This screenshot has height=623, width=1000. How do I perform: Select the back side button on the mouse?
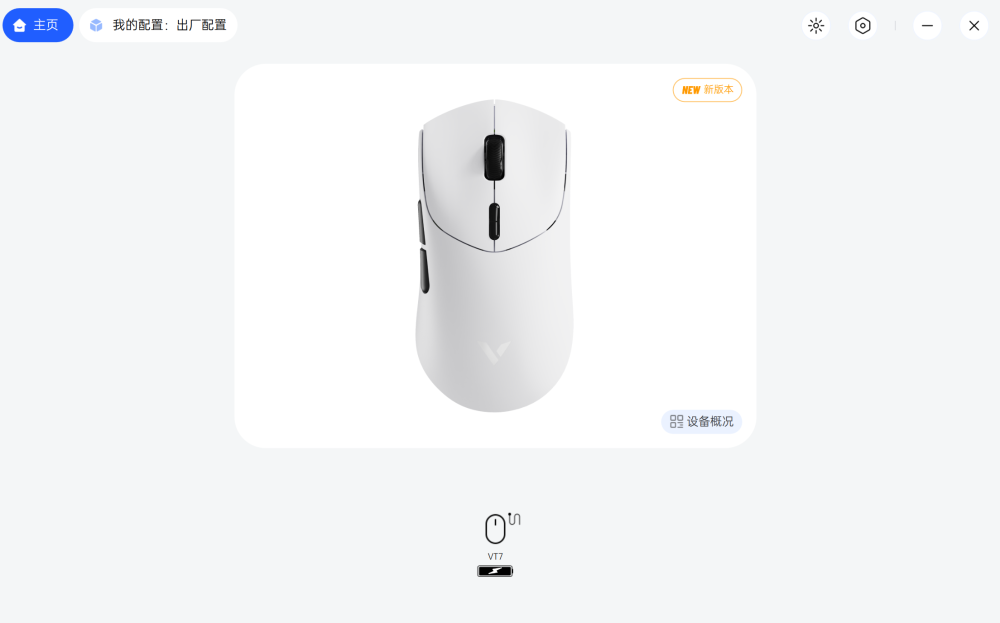pos(424,271)
